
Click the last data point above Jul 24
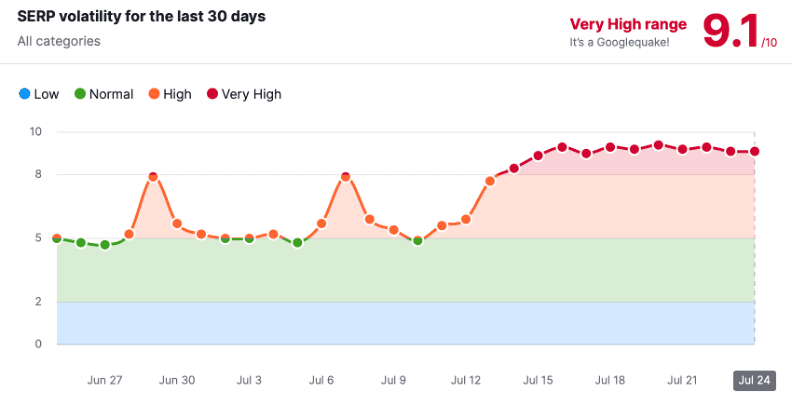[x=755, y=151]
